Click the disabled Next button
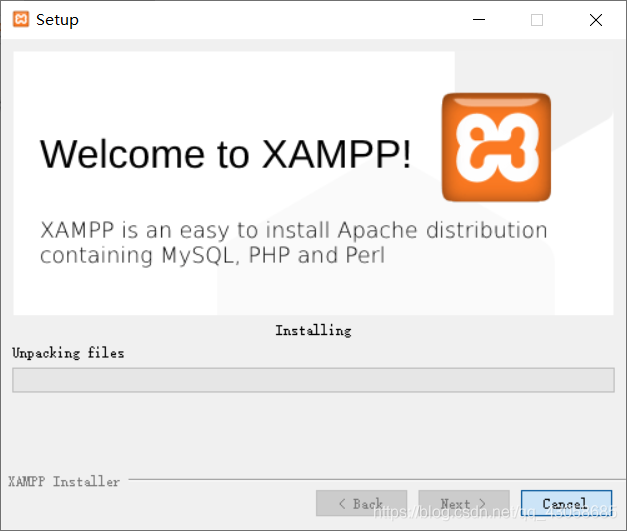This screenshot has height=531, width=627. pyautogui.click(x=464, y=503)
